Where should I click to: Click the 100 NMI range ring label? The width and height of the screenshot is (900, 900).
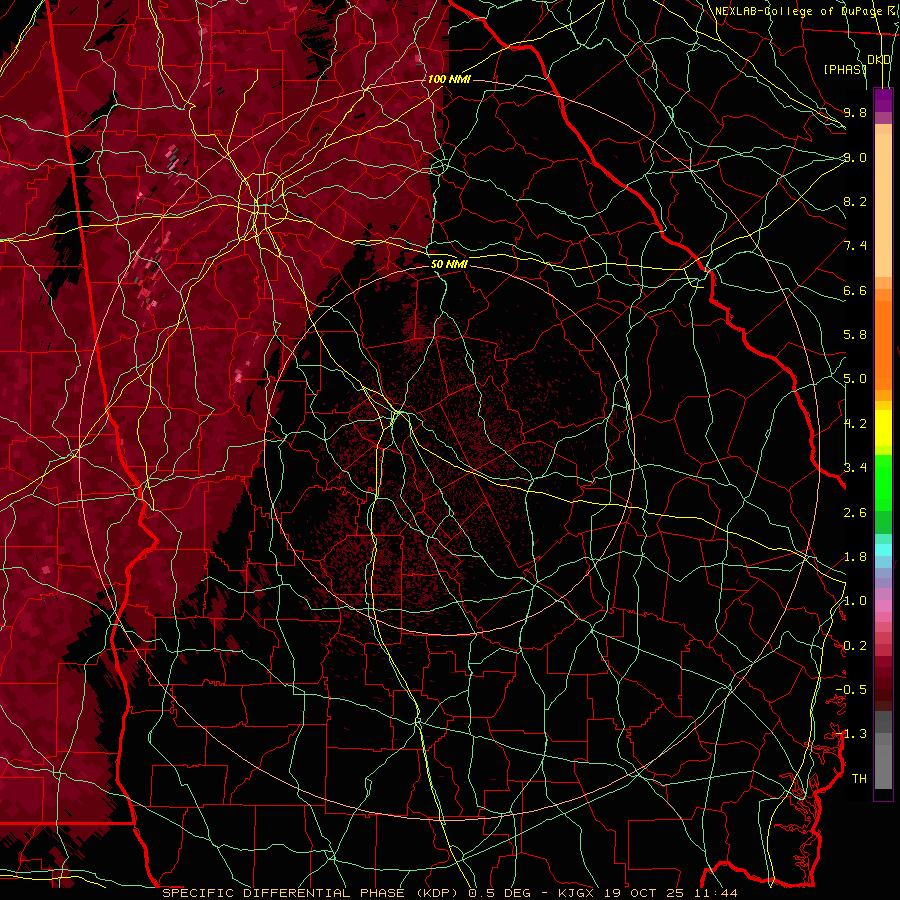(449, 79)
